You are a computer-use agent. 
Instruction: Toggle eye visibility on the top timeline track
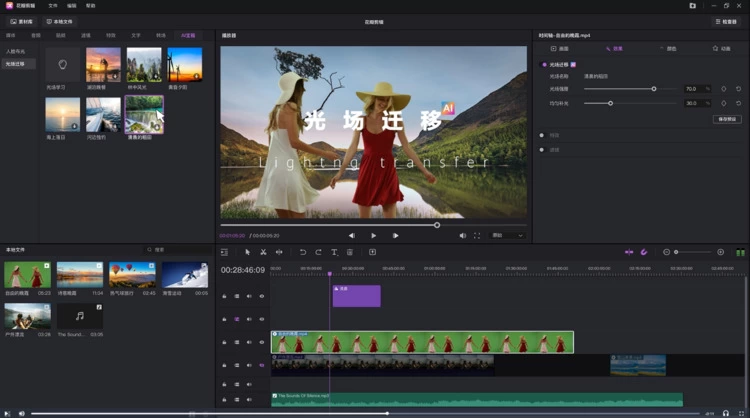(x=262, y=296)
